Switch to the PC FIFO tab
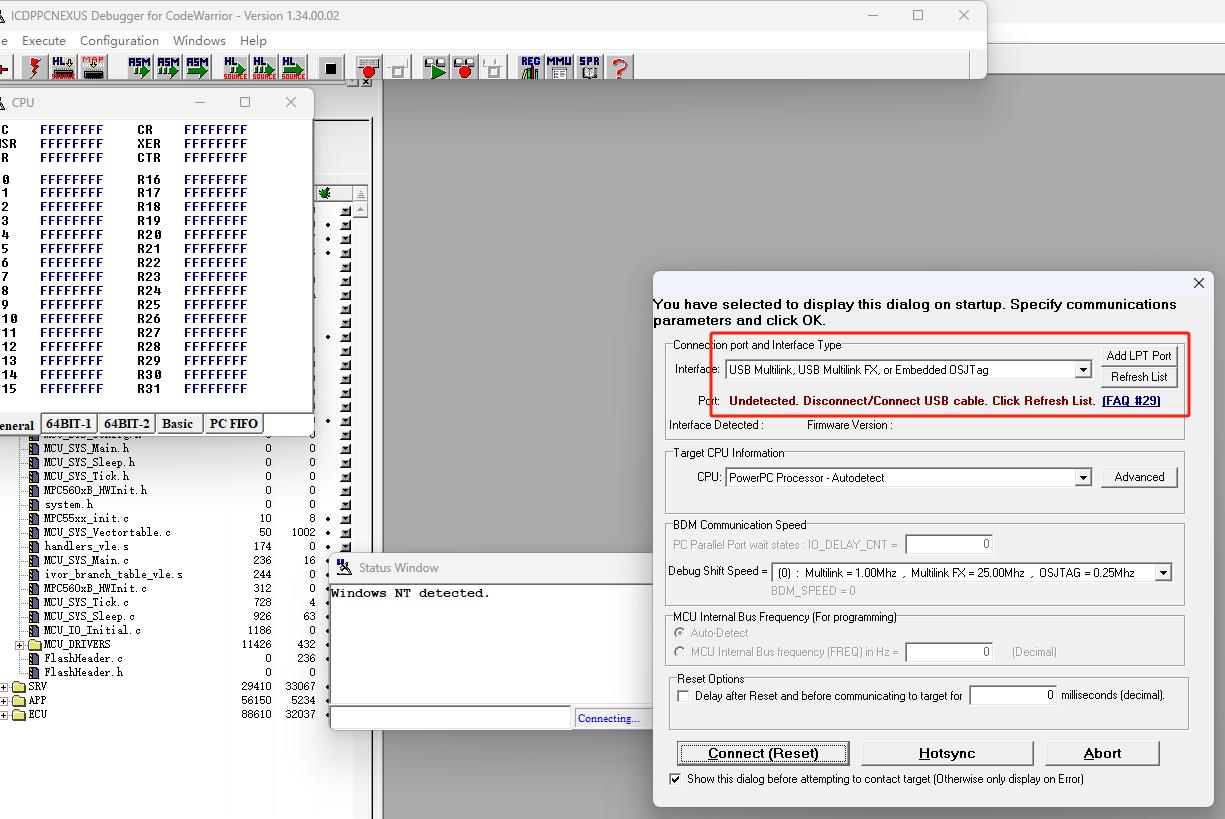The width and height of the screenshot is (1225, 819). 233,424
